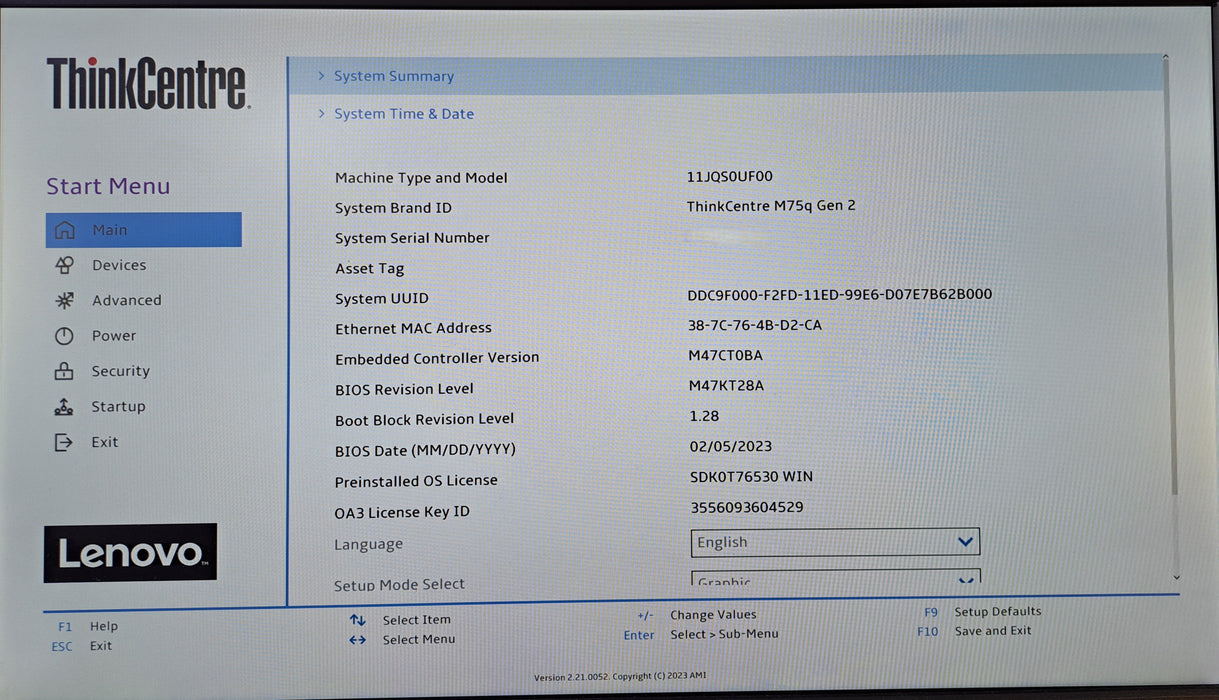Click the Lenovo logo
1219x700 pixels.
(x=130, y=553)
